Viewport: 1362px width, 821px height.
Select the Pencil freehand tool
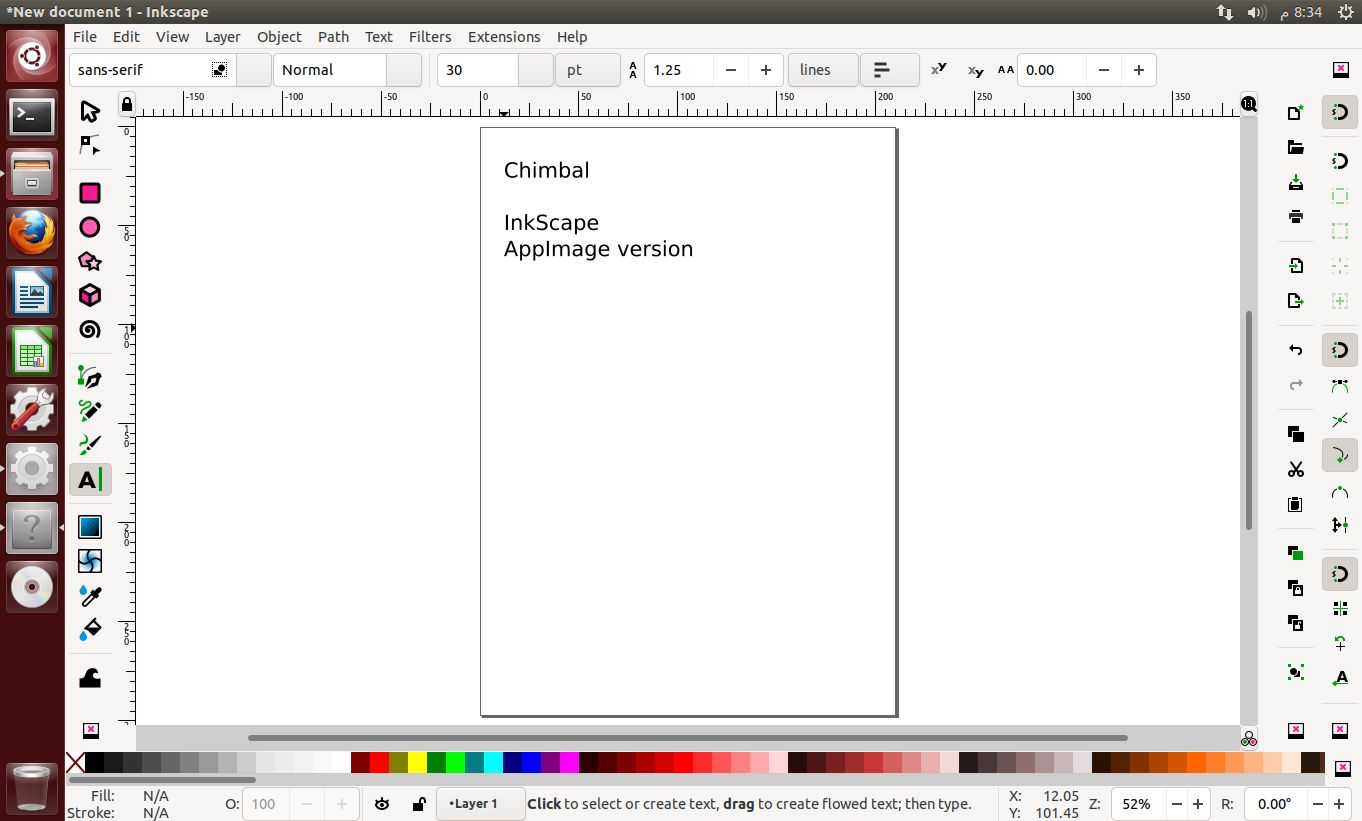pyautogui.click(x=90, y=411)
